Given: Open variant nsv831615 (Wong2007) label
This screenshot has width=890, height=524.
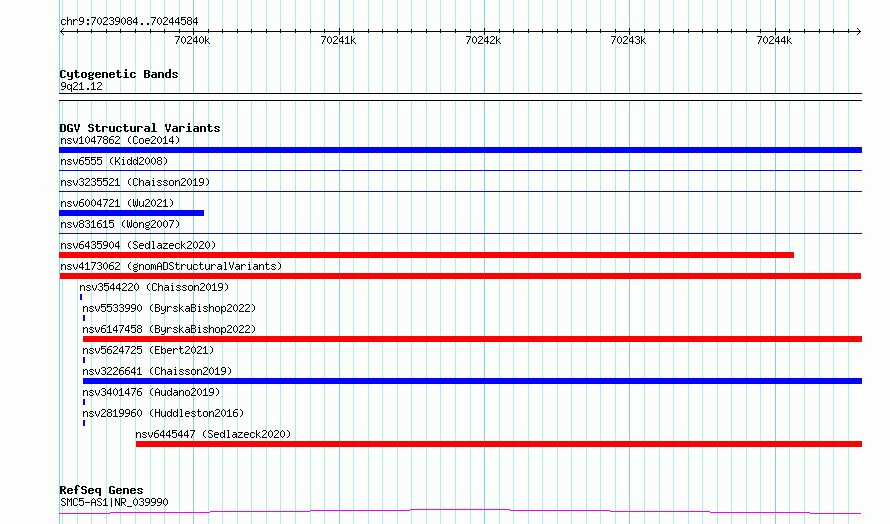Looking at the screenshot, I should click(120, 224).
